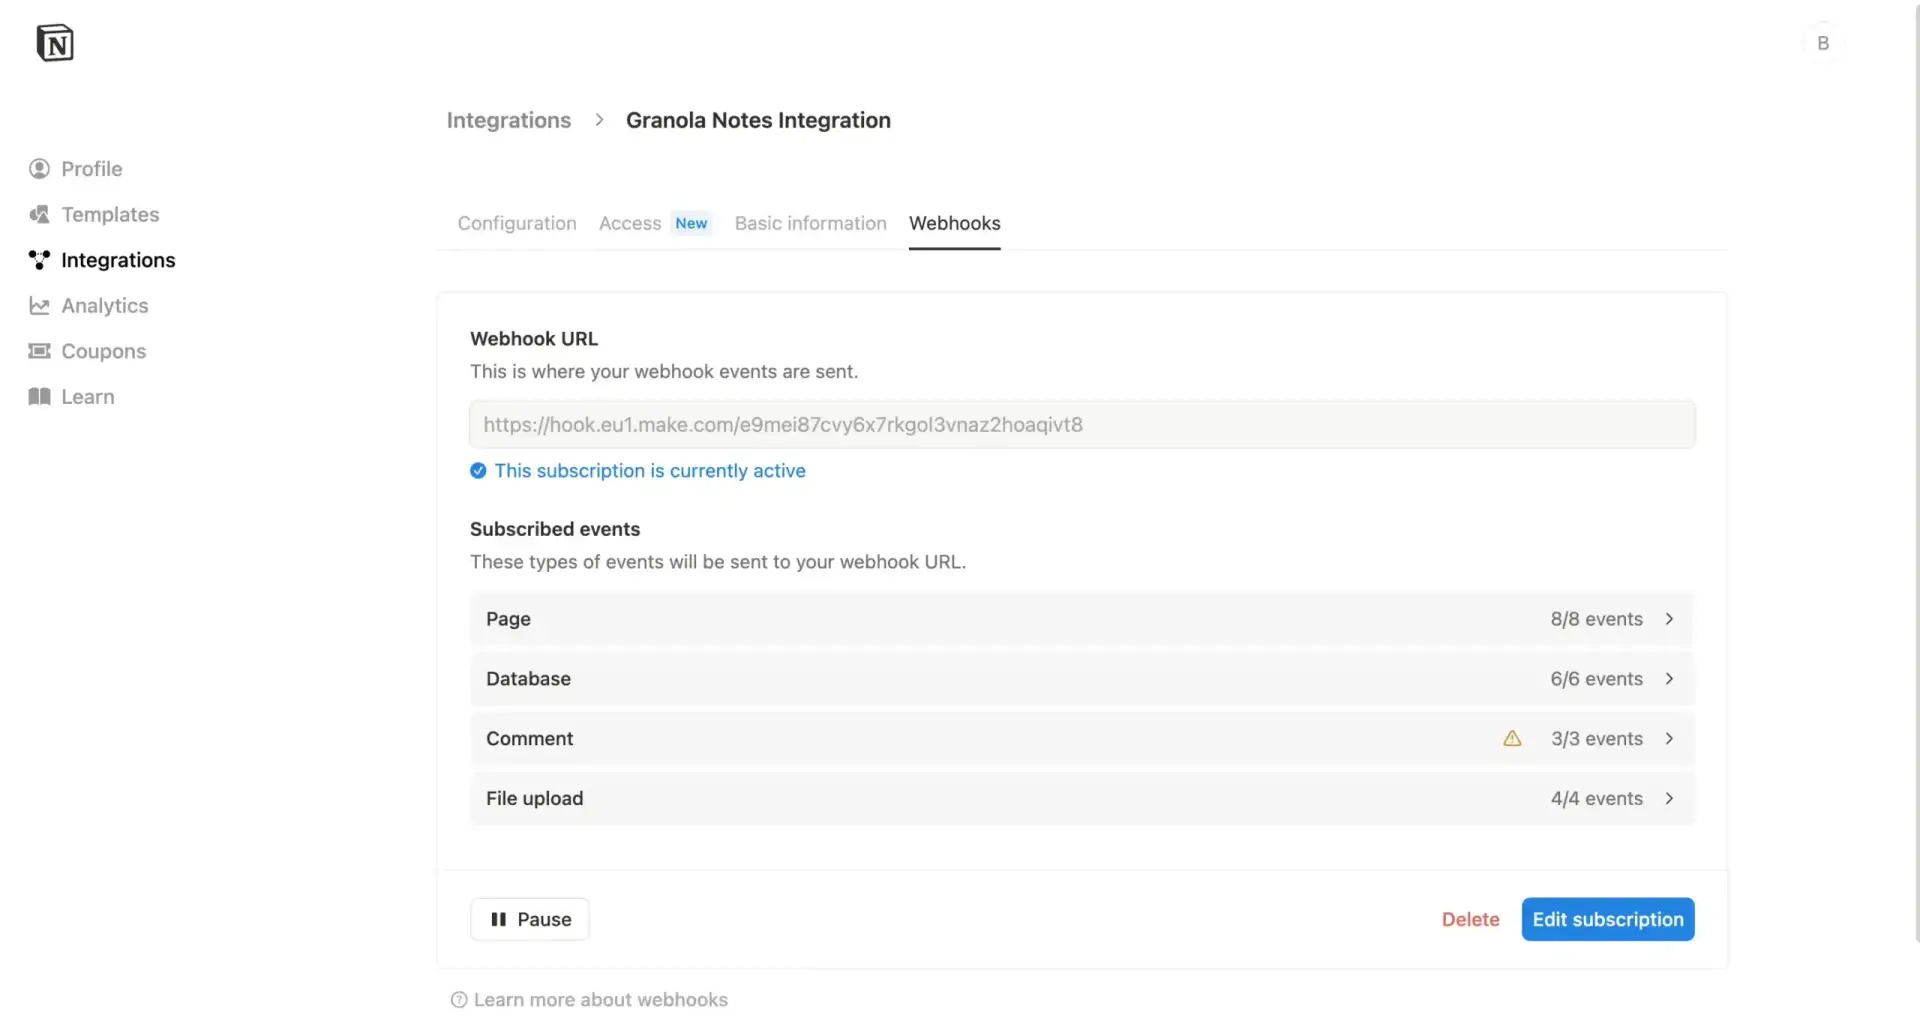Image resolution: width=1920 pixels, height=1024 pixels.
Task: Click the Learn book icon in sidebar
Action: (39, 397)
